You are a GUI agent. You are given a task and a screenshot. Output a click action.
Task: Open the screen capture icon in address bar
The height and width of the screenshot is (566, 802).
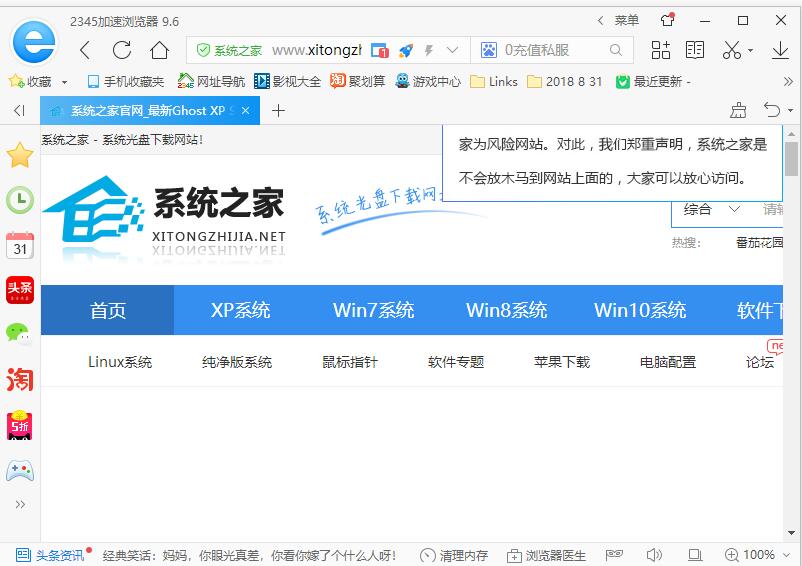pos(380,50)
